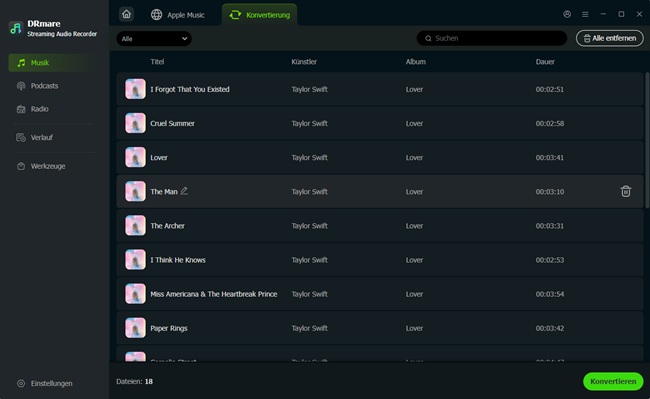Open the user account icon in title bar
The image size is (650, 399).
click(567, 14)
